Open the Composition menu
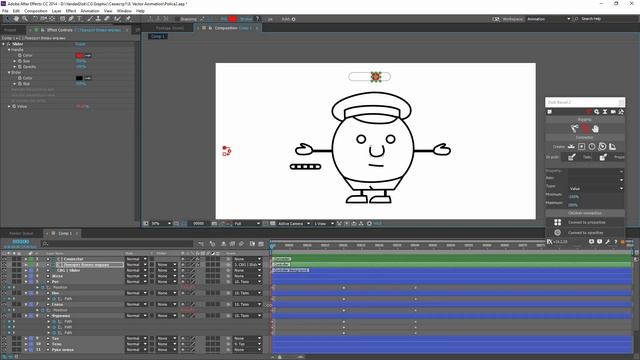This screenshot has height=360, width=640. (36, 11)
